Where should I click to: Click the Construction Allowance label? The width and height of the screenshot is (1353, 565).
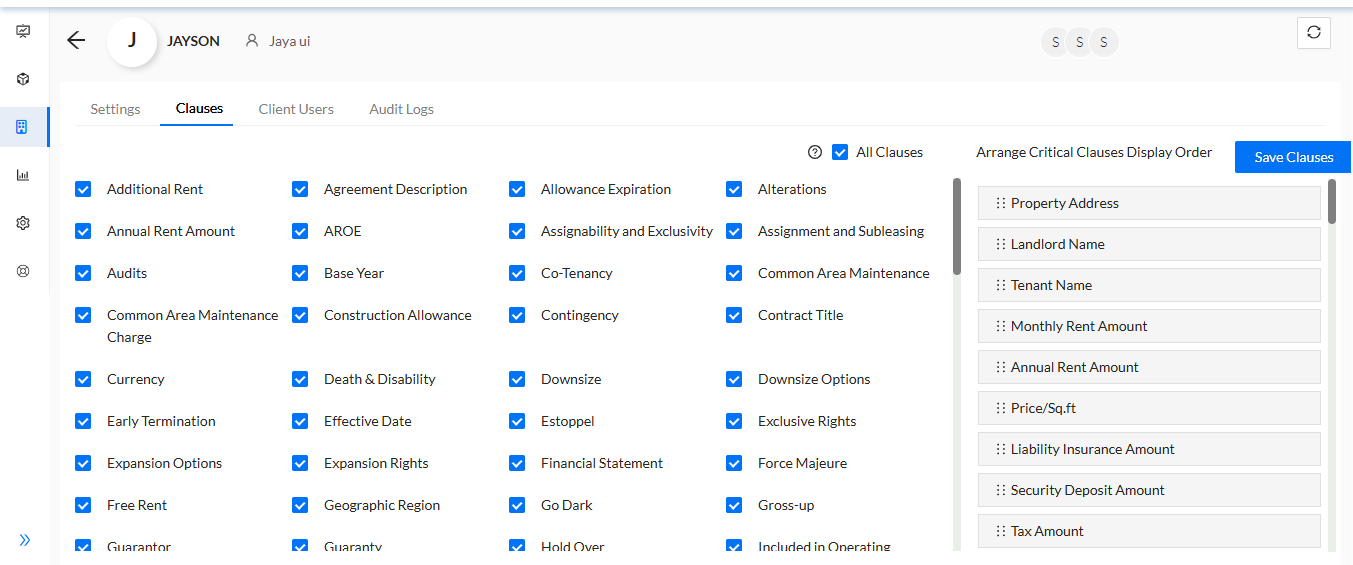click(398, 315)
